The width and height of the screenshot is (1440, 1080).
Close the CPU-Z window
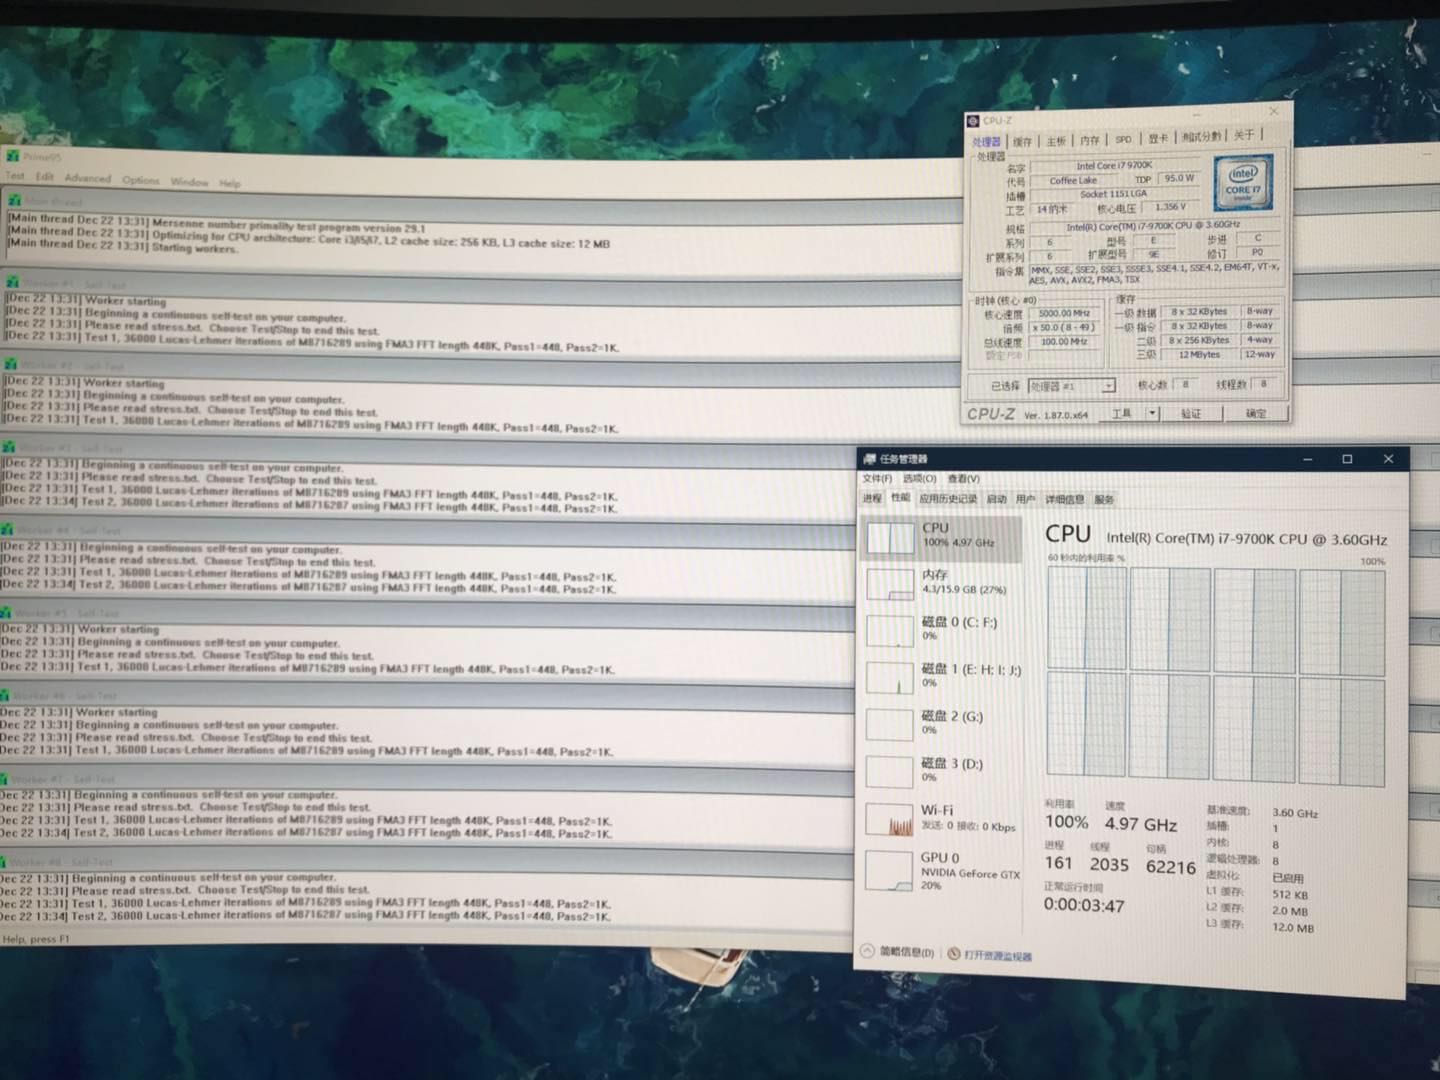click(x=1273, y=111)
